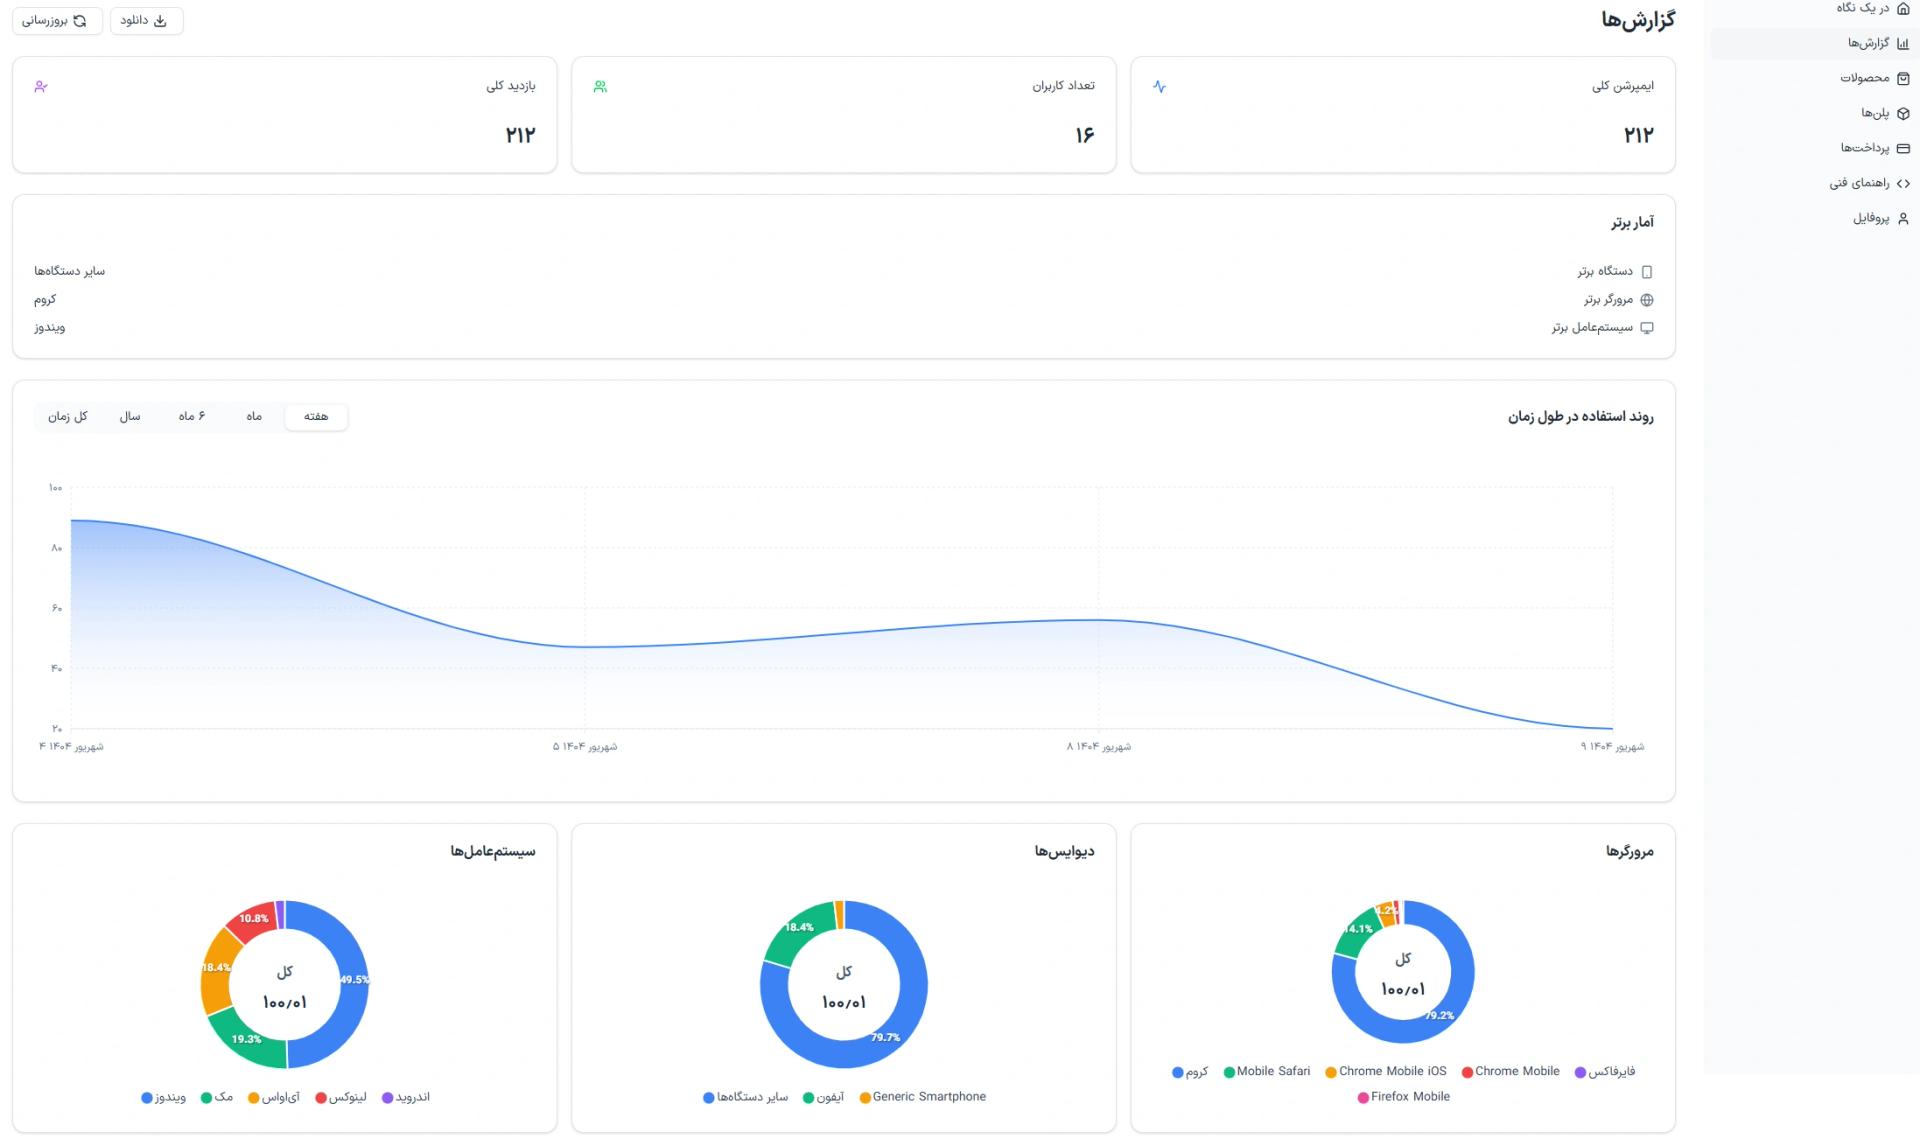Click the پلن‌ها box icon in the sidebar
Image resolution: width=1920 pixels, height=1139 pixels.
coord(1903,113)
